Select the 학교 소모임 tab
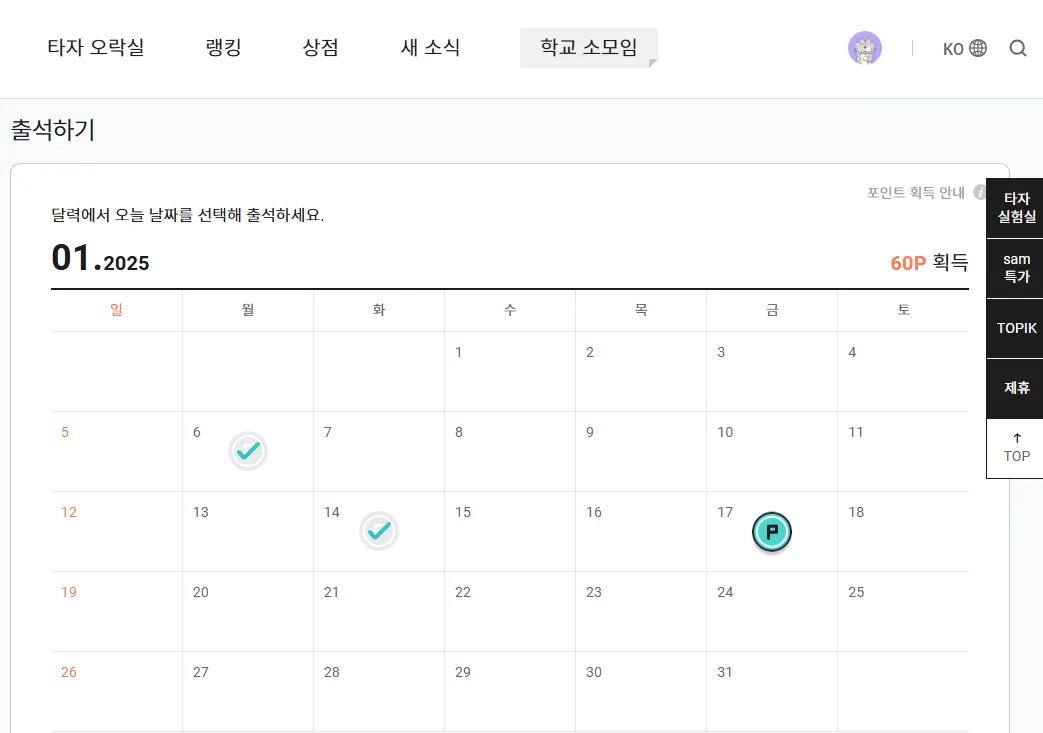The image size is (1043, 733). (x=588, y=47)
